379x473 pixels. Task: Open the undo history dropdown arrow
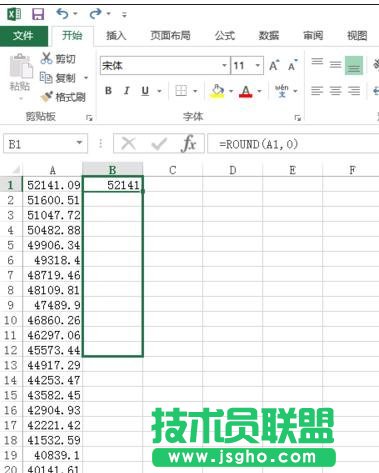click(75, 14)
